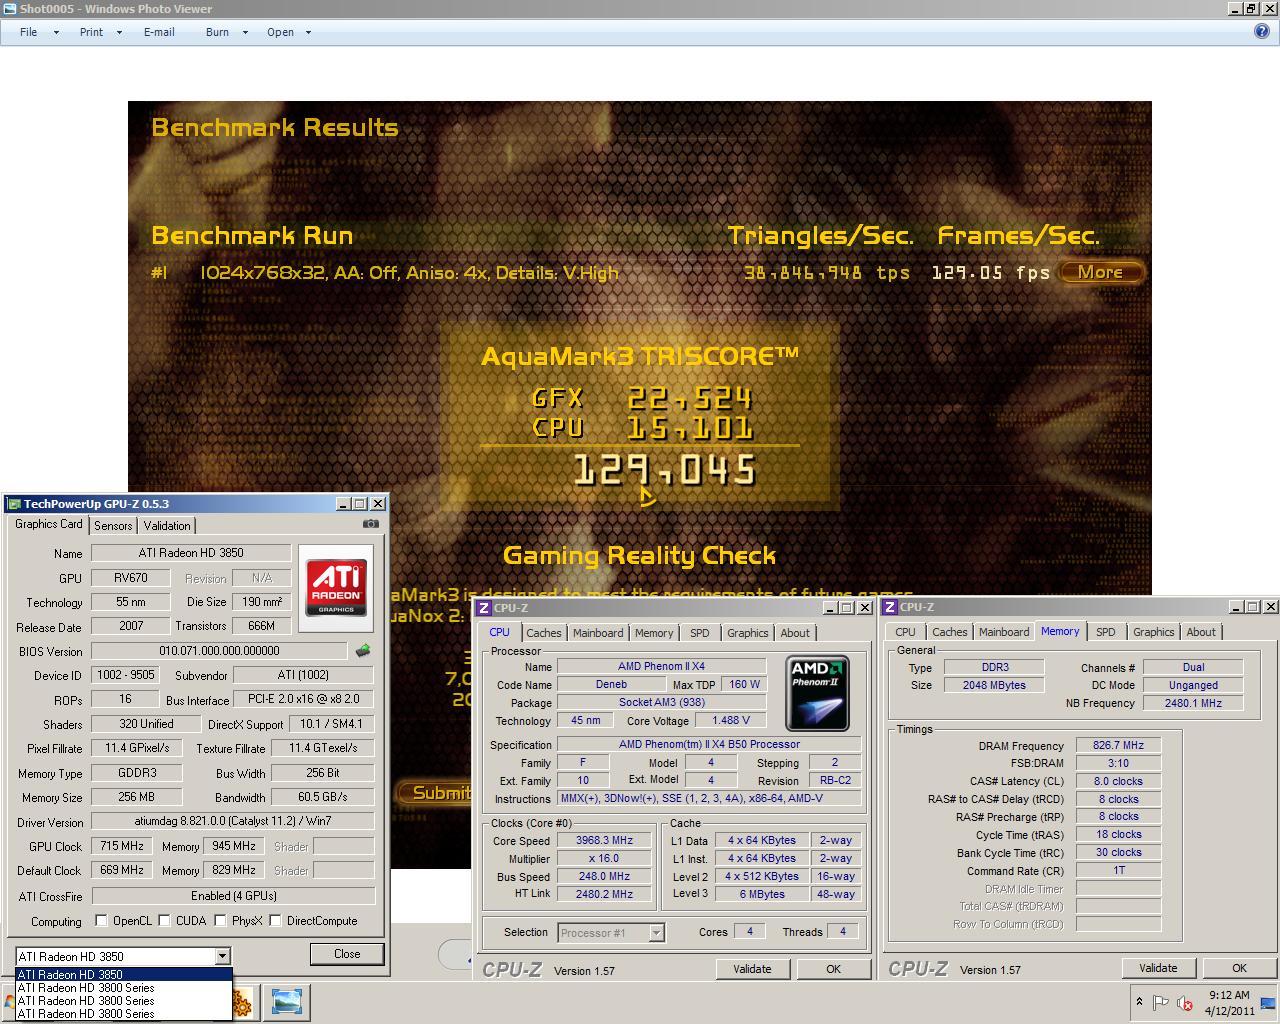Image resolution: width=1280 pixels, height=1024 pixels.
Task: Click the AquaMark total score 129,045
Action: pos(665,470)
